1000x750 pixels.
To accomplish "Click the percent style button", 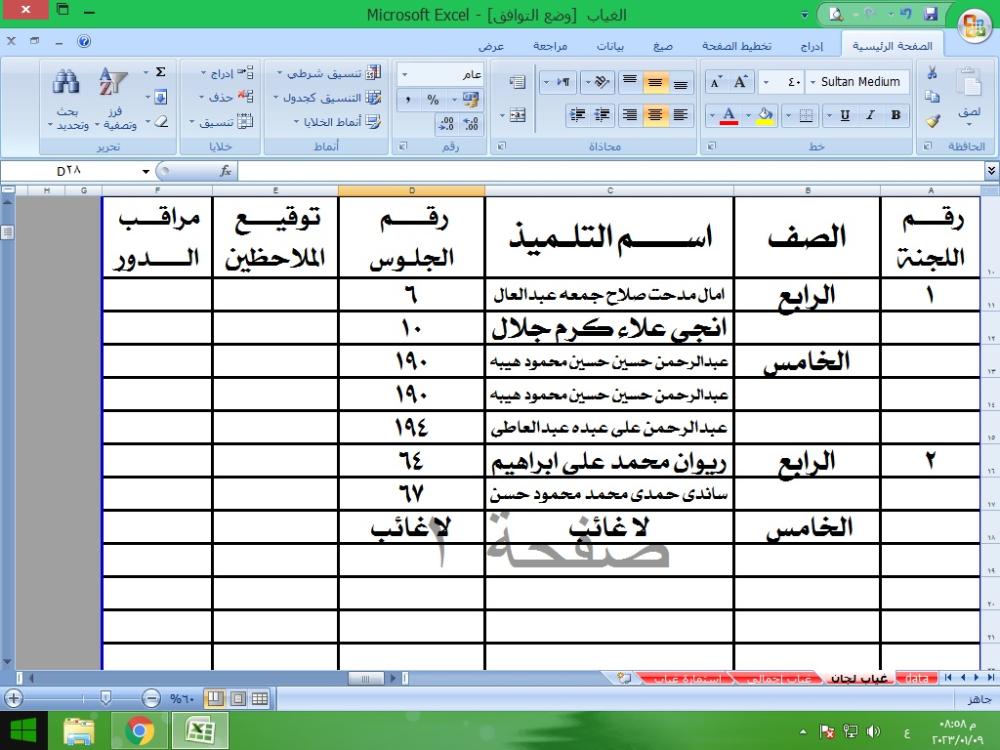I will 433,99.
